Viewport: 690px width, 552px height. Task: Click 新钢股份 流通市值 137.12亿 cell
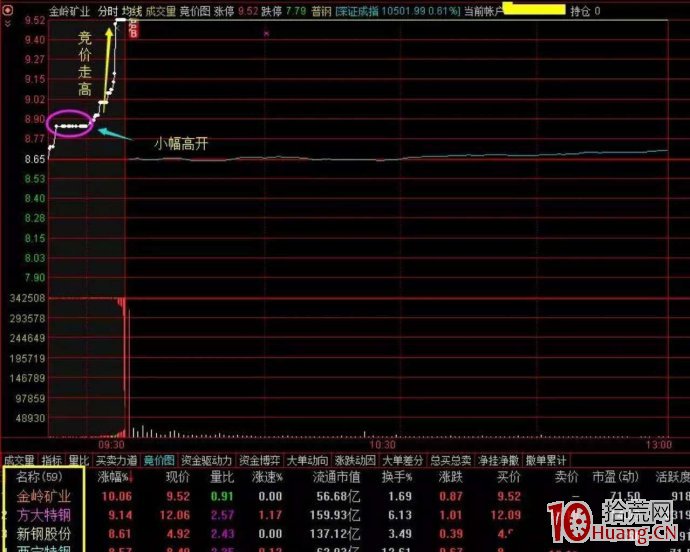pos(335,534)
